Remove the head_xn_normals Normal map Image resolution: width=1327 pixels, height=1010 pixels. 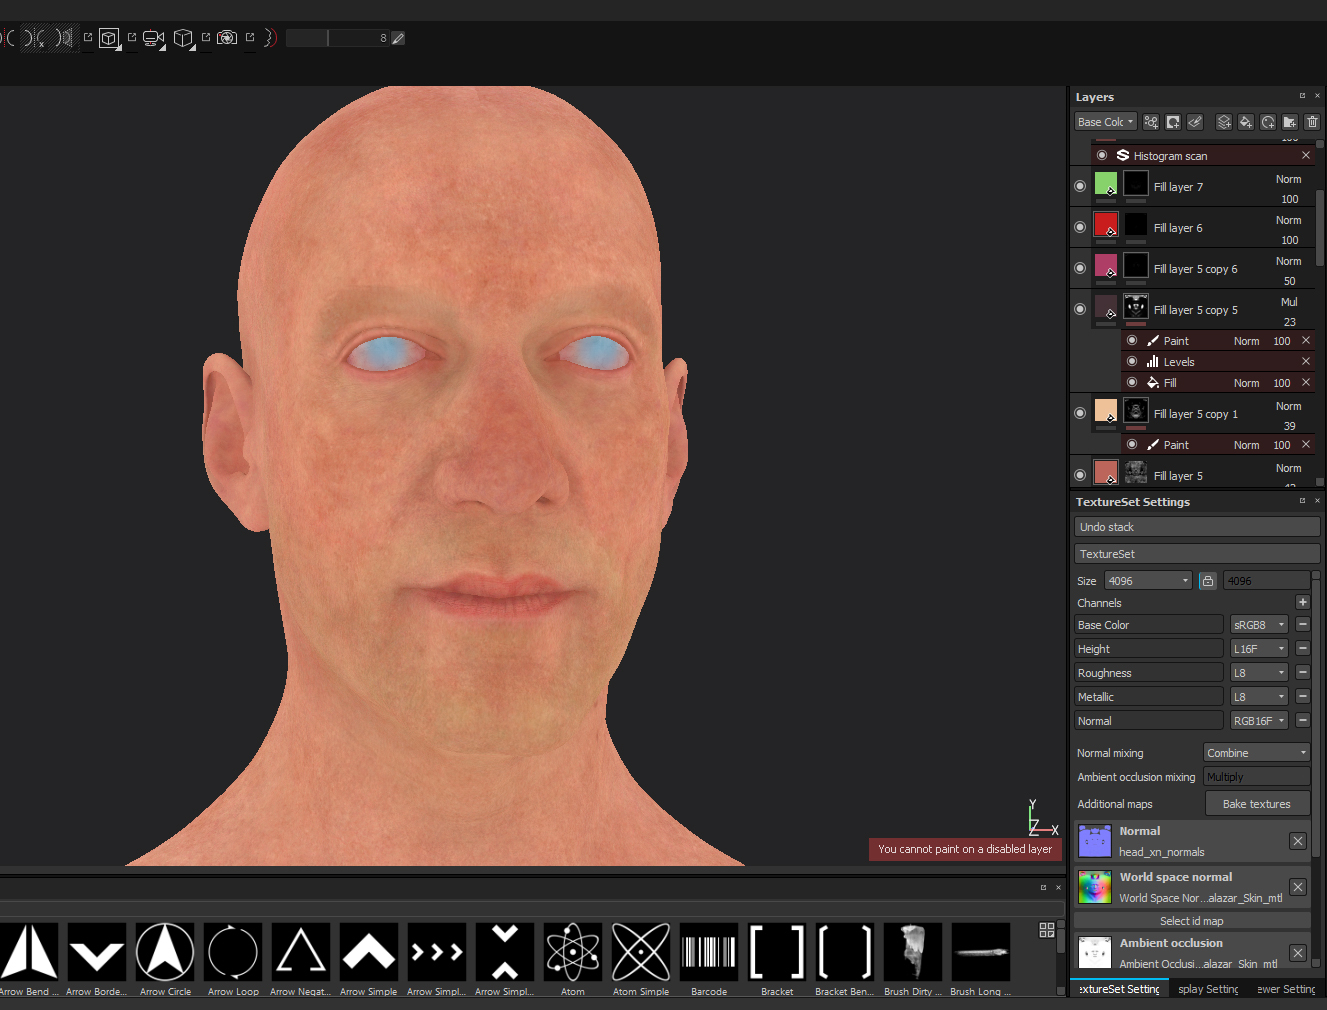pos(1298,841)
